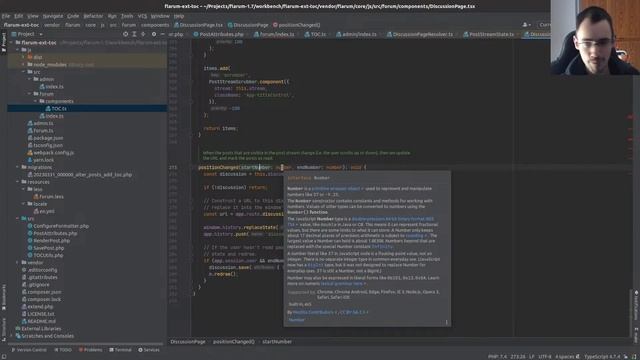Viewport: 640px width, 360px height.
Task: Expand the vendor folder
Action: tap(18, 263)
